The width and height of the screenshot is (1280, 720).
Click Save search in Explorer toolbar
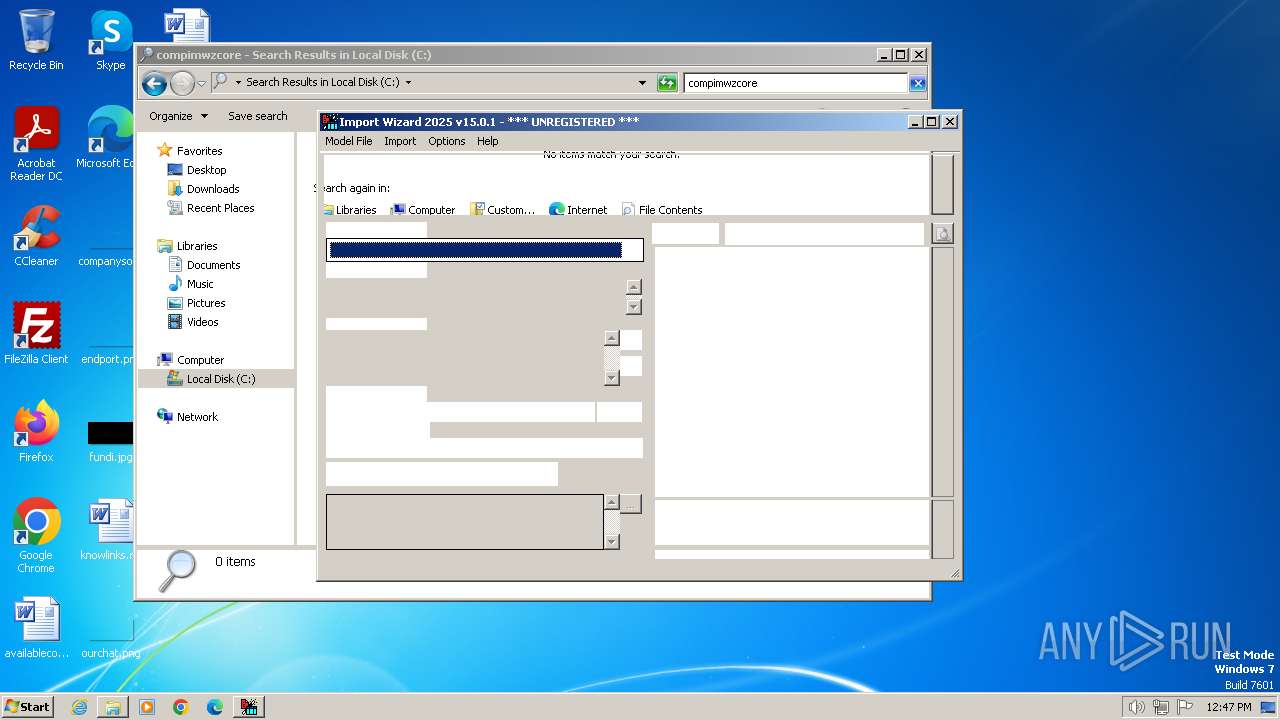click(x=257, y=116)
